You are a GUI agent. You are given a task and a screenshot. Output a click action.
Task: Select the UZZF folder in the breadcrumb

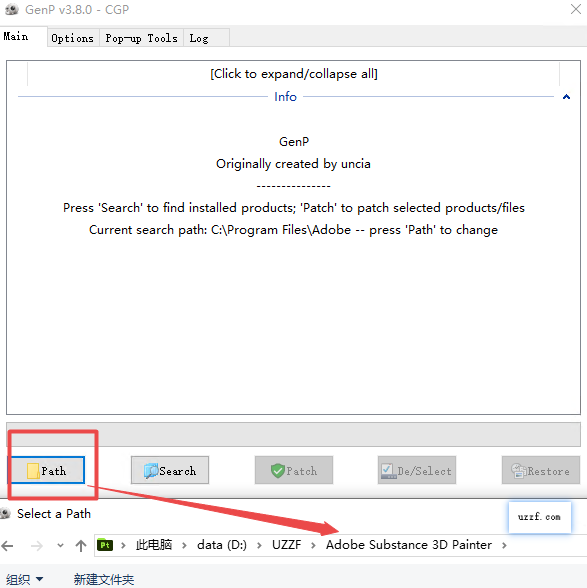[x=287, y=544]
